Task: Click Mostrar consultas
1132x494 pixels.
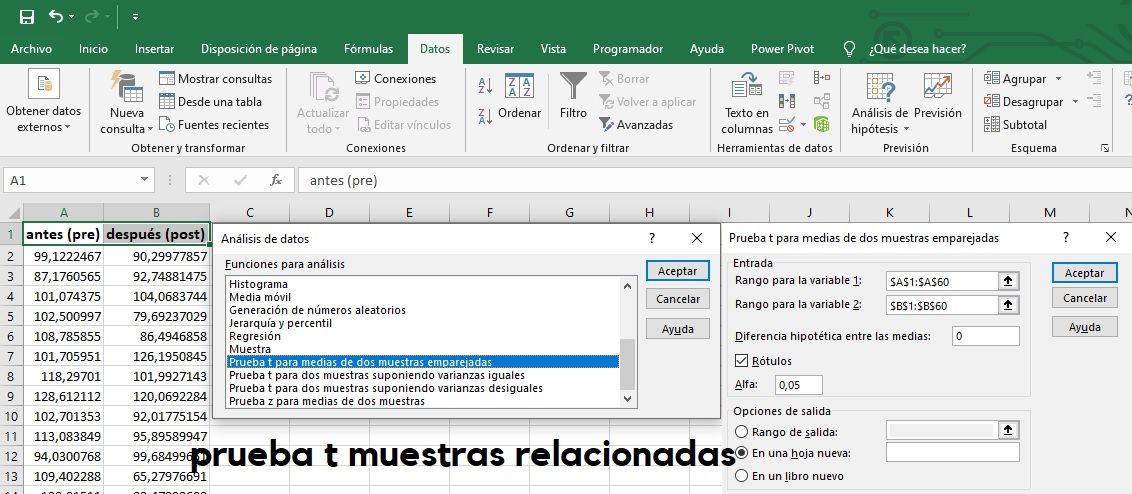Action: click(215, 79)
